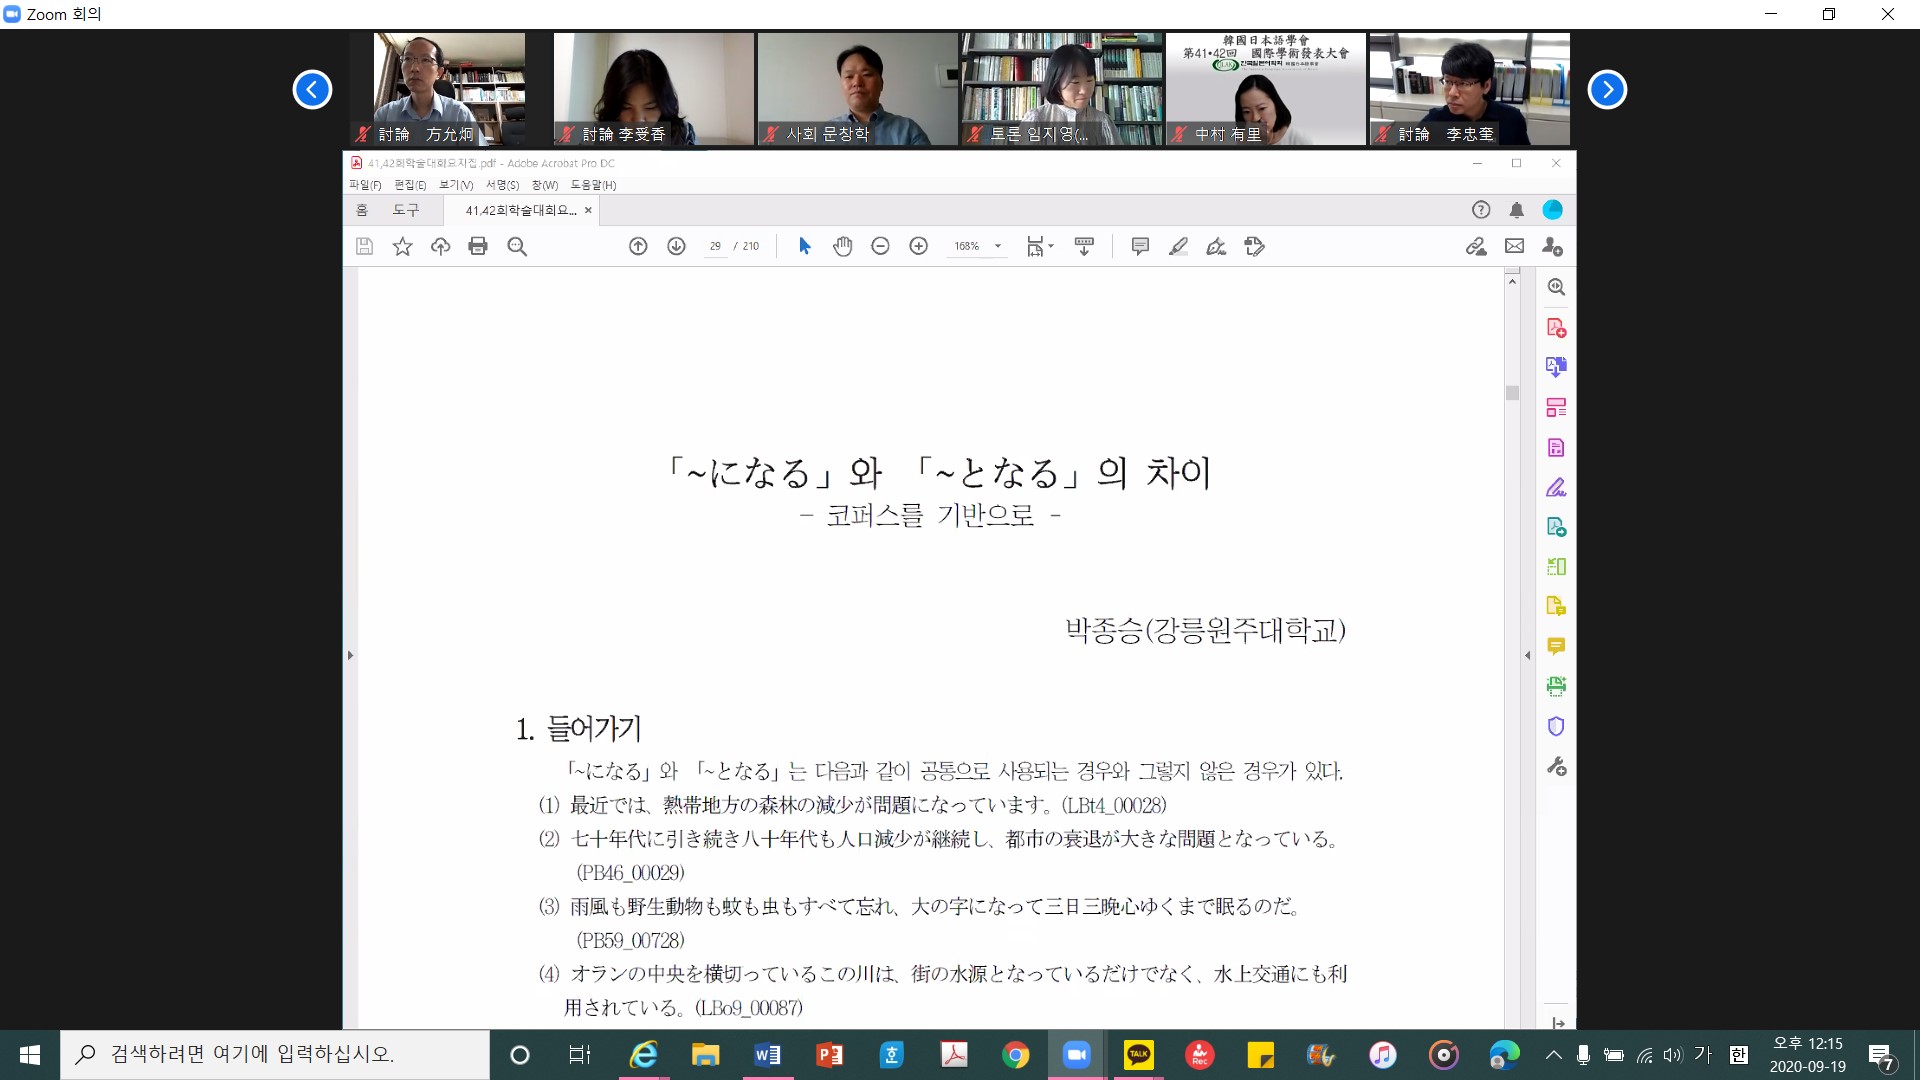This screenshot has height=1080, width=1920.
Task: Expand the left navigation pane arrow
Action: pyautogui.click(x=350, y=655)
